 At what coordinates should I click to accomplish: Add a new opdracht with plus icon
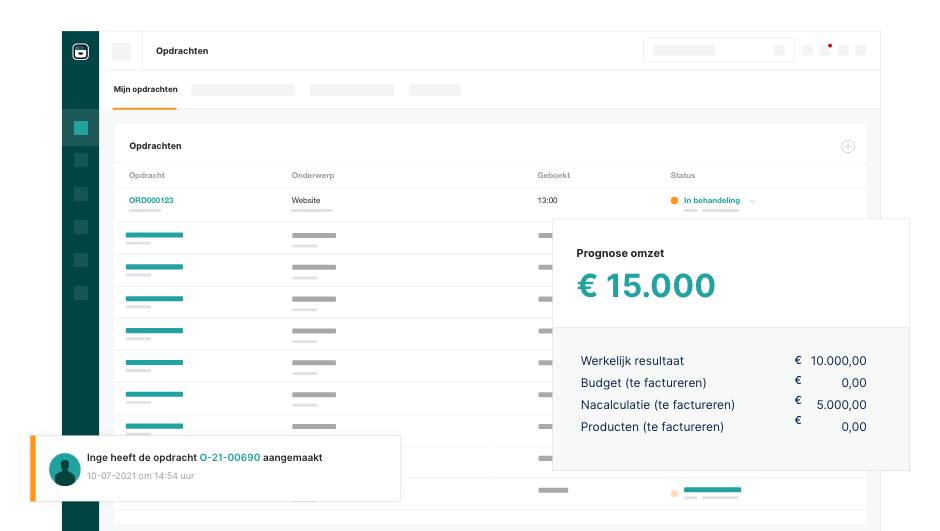848,147
